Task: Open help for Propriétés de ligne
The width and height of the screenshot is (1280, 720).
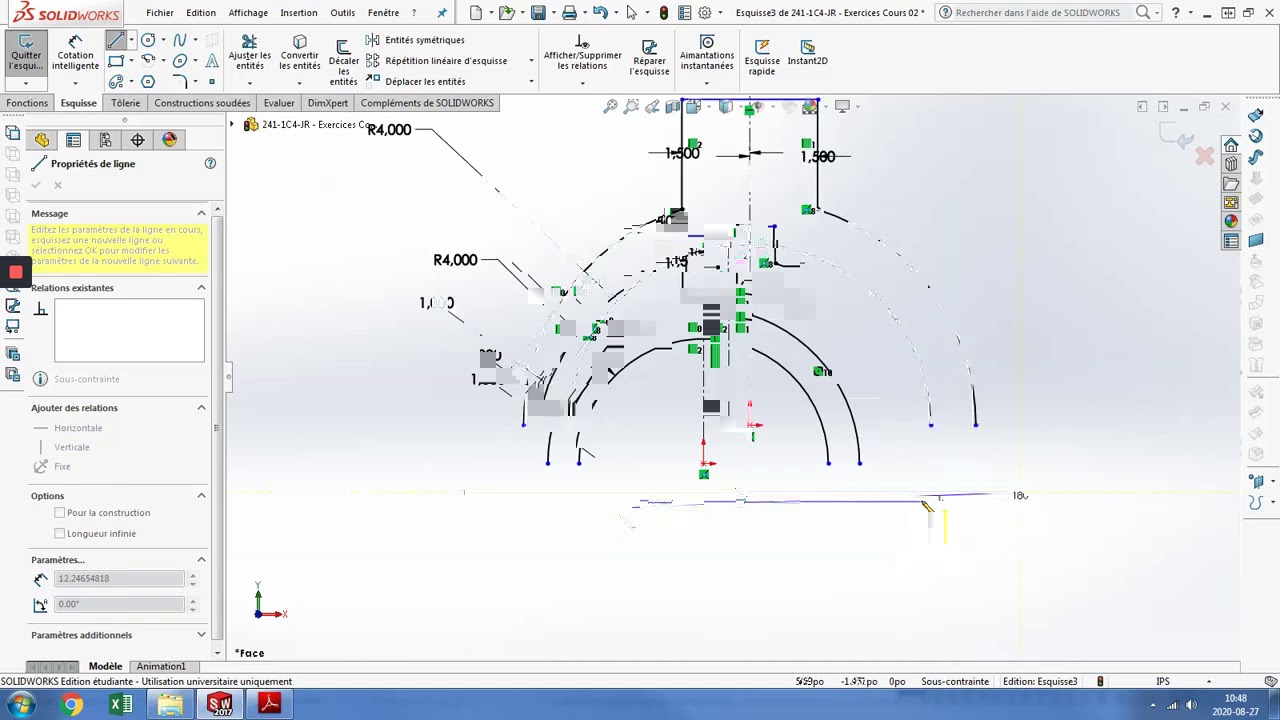Action: [210, 163]
